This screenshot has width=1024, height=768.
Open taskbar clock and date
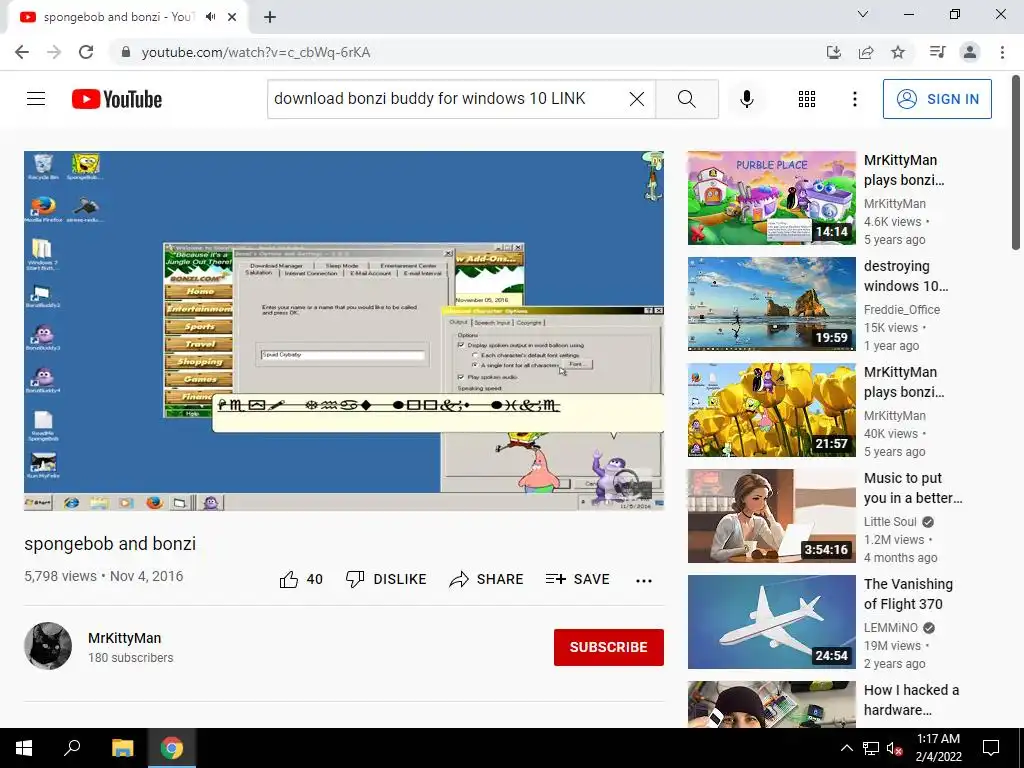[938, 748]
